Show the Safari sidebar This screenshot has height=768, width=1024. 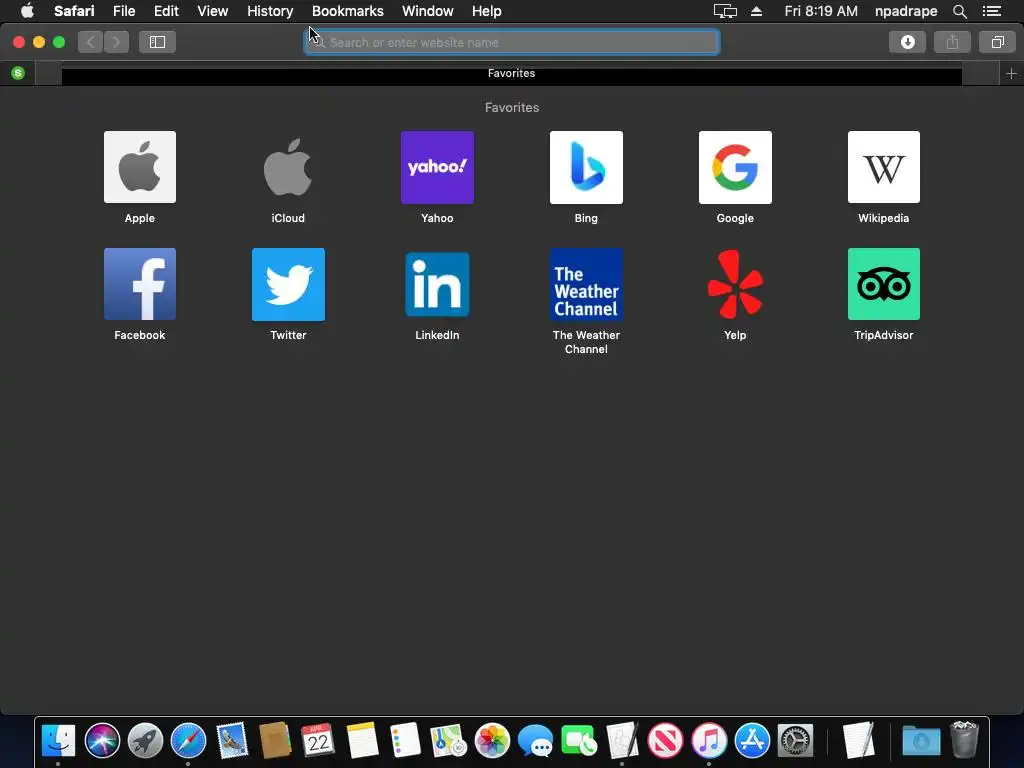[157, 42]
